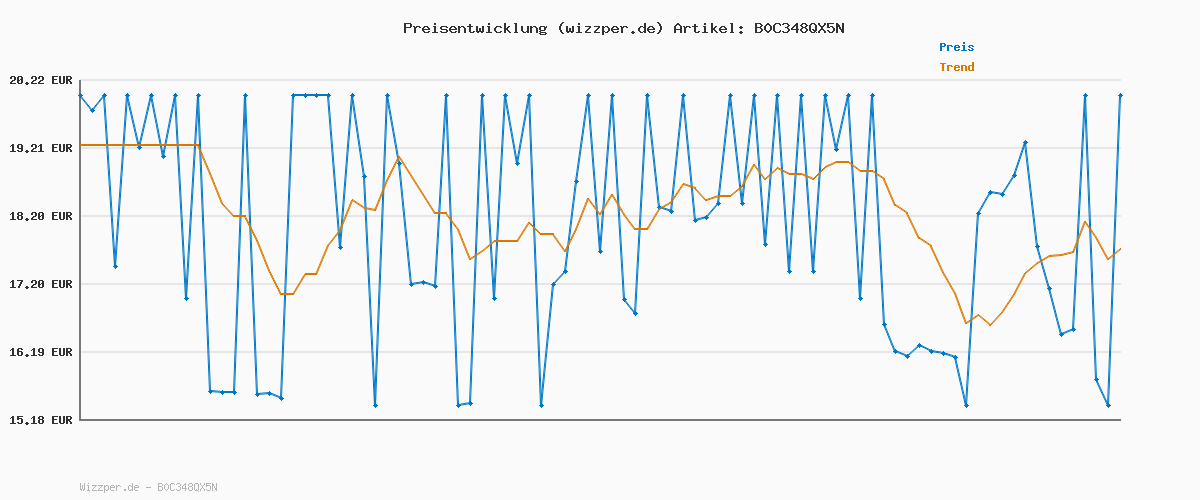This screenshot has height=500, width=1200.
Task: Click the 18.20 EUR axis label
Action: click(x=40, y=216)
